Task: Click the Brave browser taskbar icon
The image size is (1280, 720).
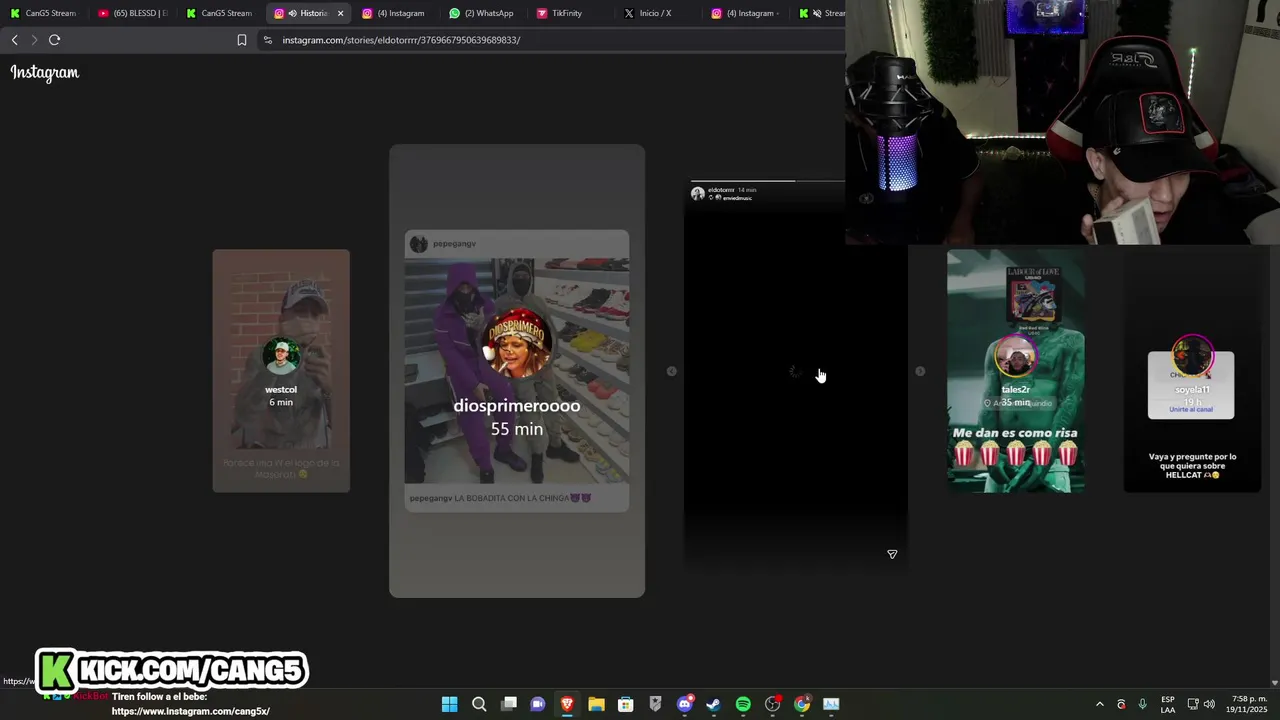Action: [x=567, y=704]
